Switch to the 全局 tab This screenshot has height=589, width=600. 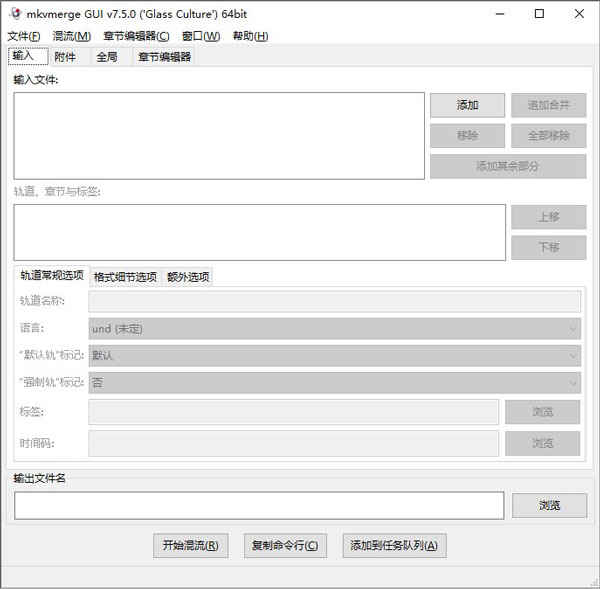(111, 57)
